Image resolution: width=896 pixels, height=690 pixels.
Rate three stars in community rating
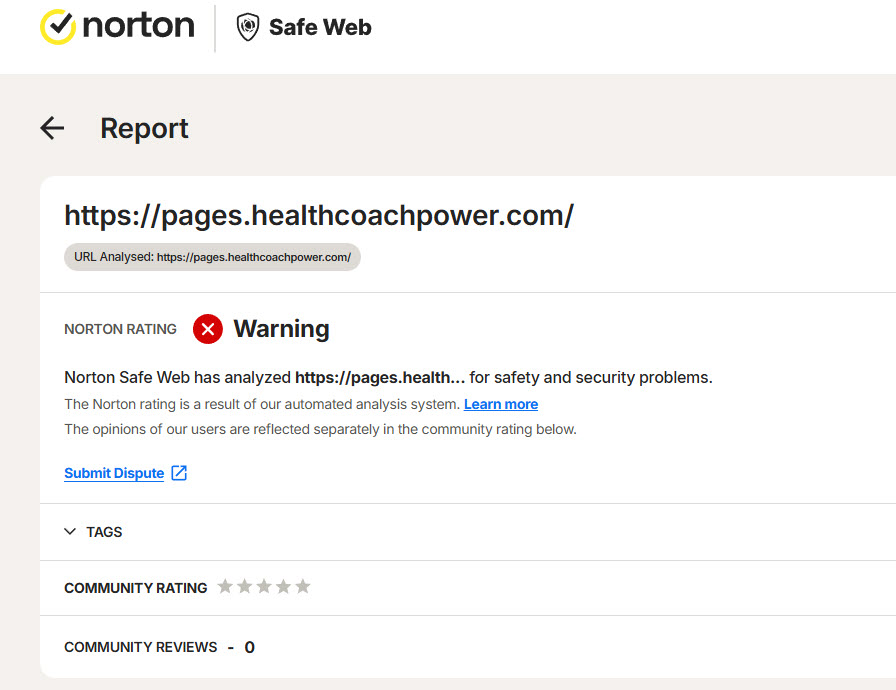pyautogui.click(x=264, y=587)
